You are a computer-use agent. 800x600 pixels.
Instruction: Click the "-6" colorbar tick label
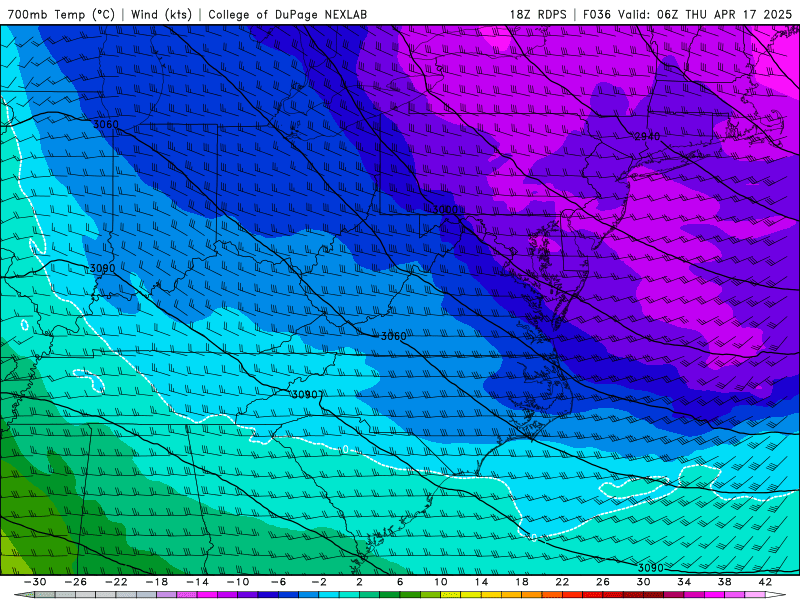pyautogui.click(x=279, y=582)
